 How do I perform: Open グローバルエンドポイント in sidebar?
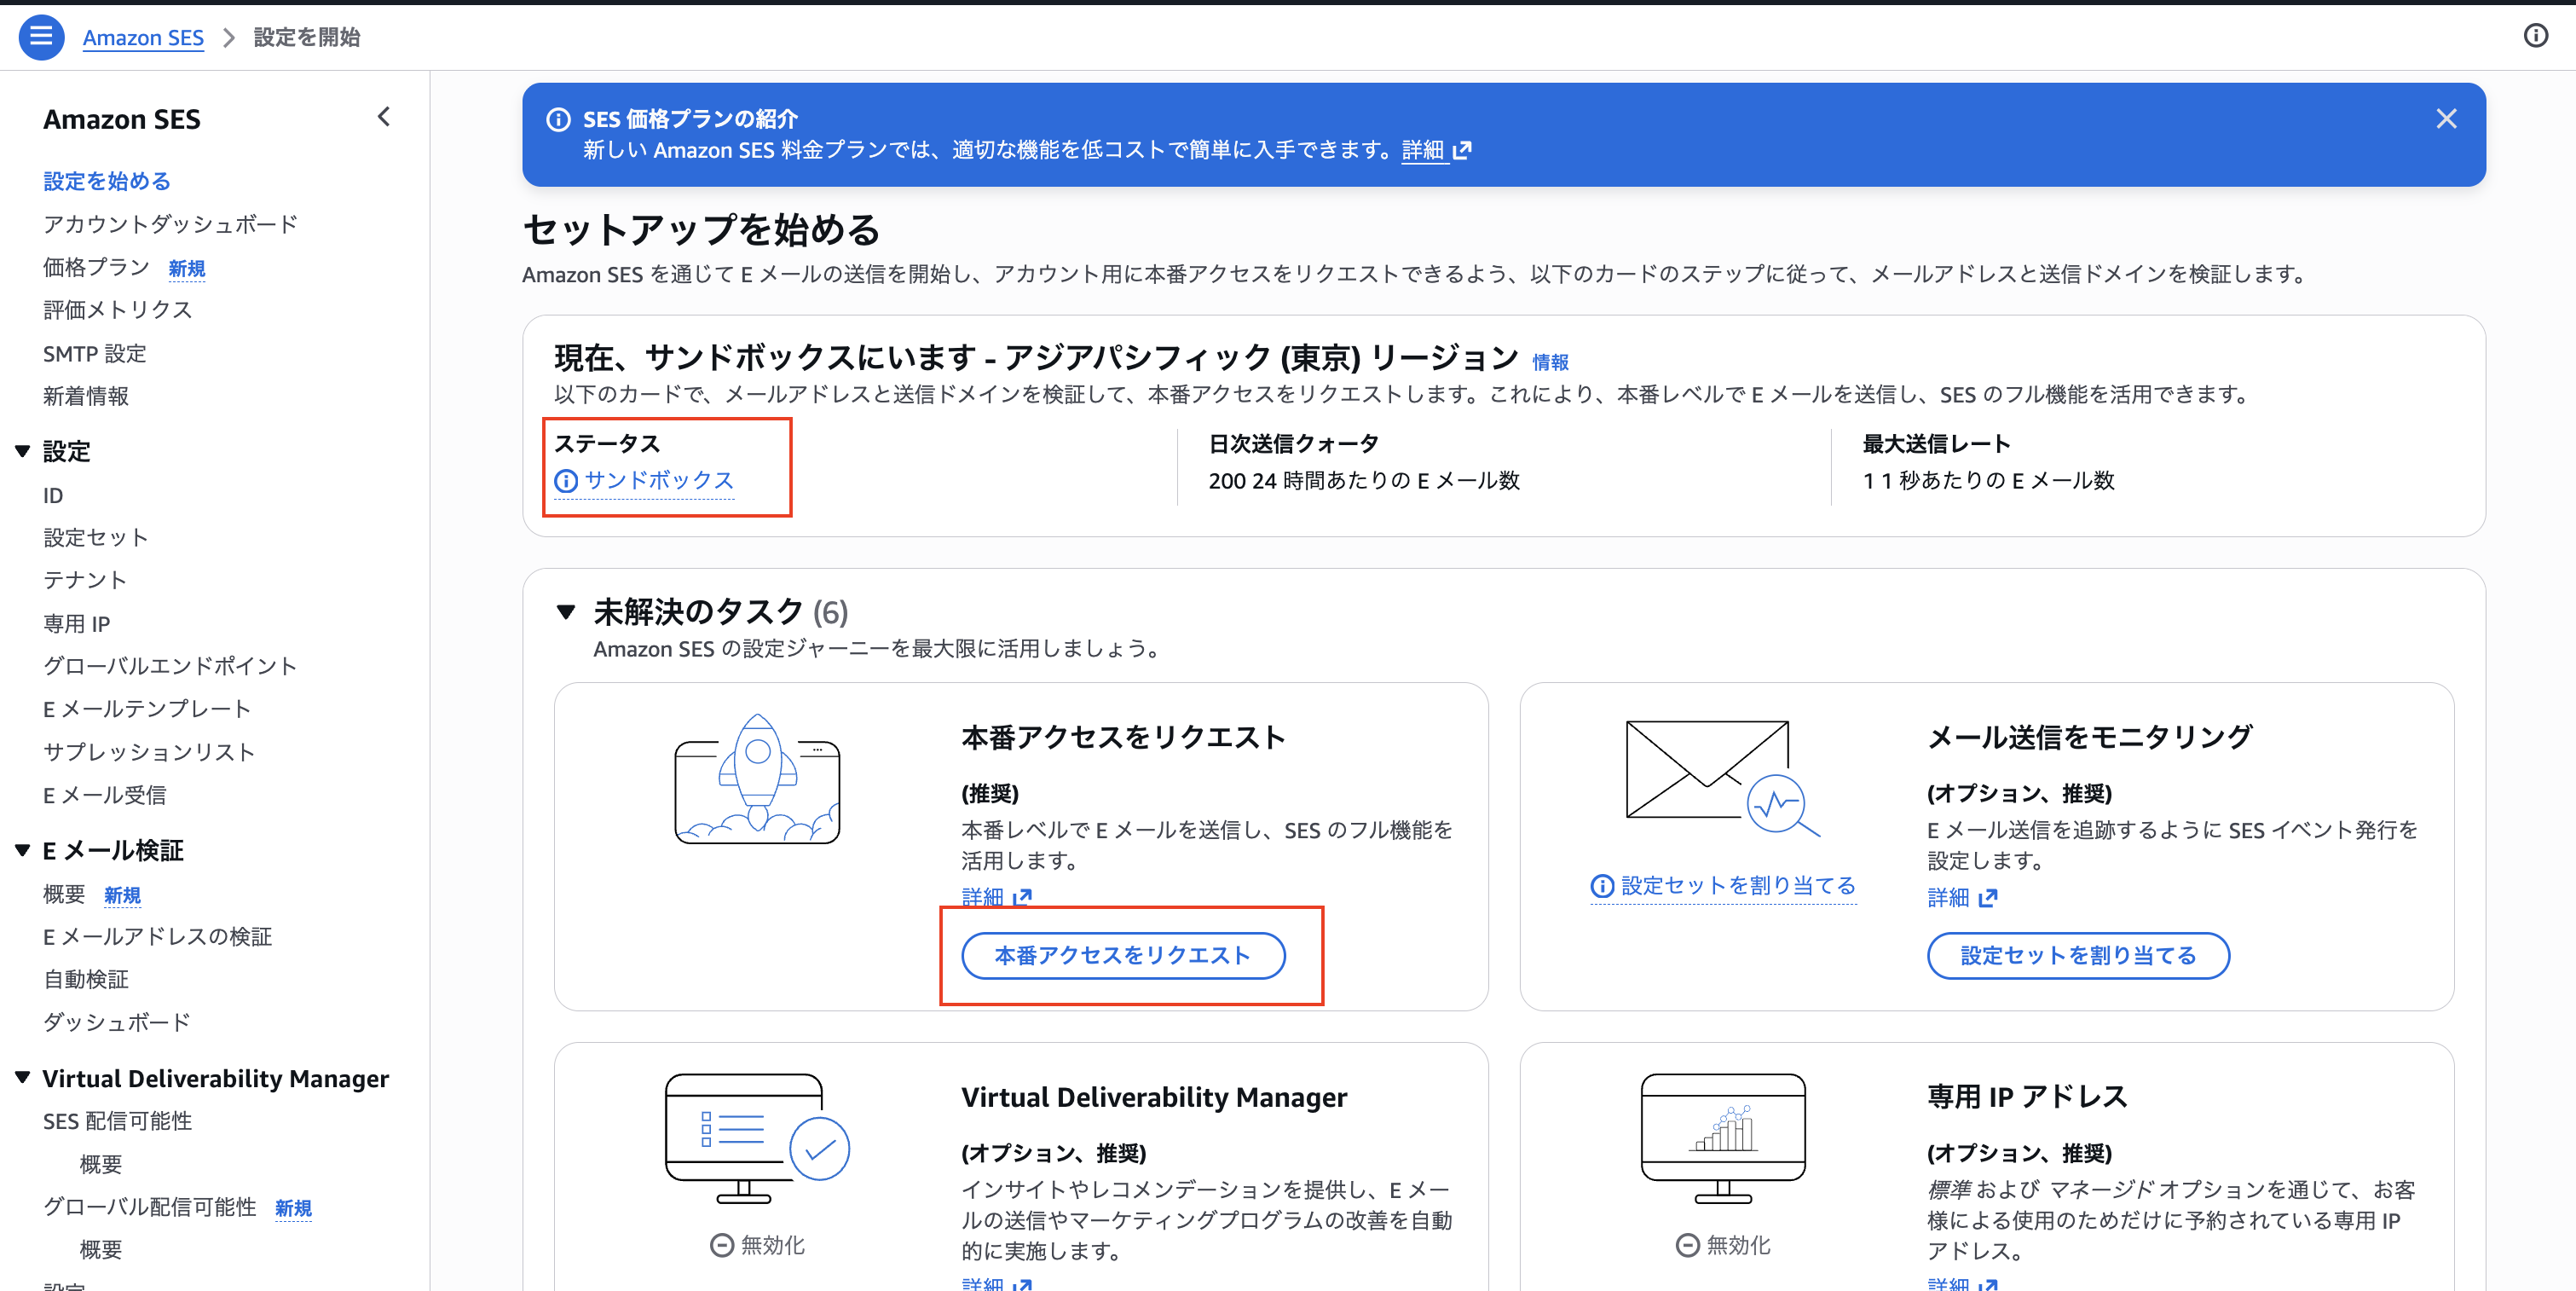pos(170,666)
